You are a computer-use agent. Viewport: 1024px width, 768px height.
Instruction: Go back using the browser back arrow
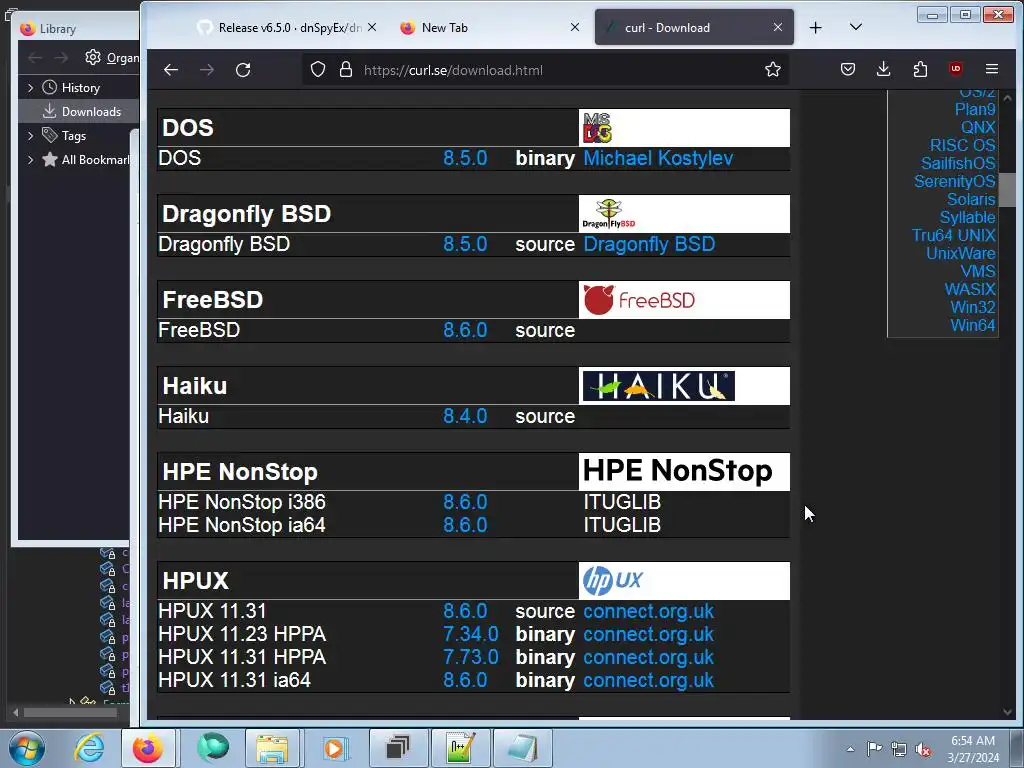pyautogui.click(x=171, y=70)
